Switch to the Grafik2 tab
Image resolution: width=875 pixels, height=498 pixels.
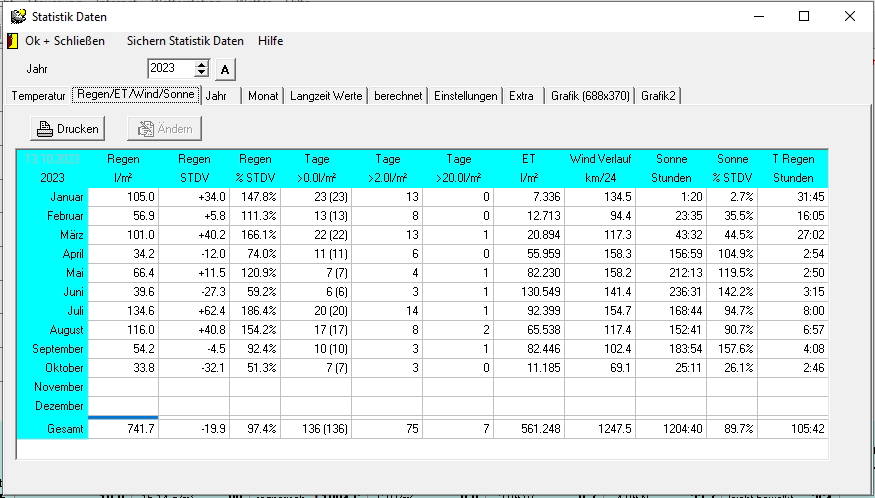pyautogui.click(x=659, y=96)
